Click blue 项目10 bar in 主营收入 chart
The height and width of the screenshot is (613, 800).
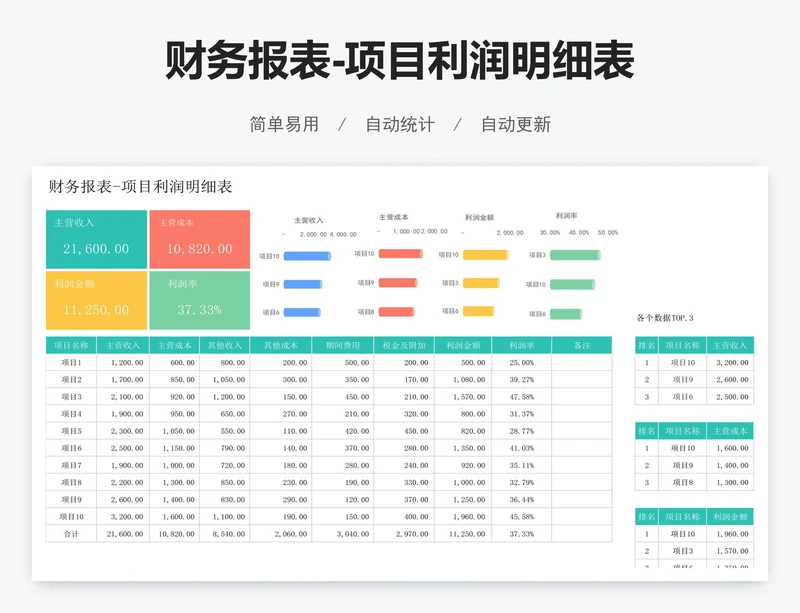coord(307,256)
